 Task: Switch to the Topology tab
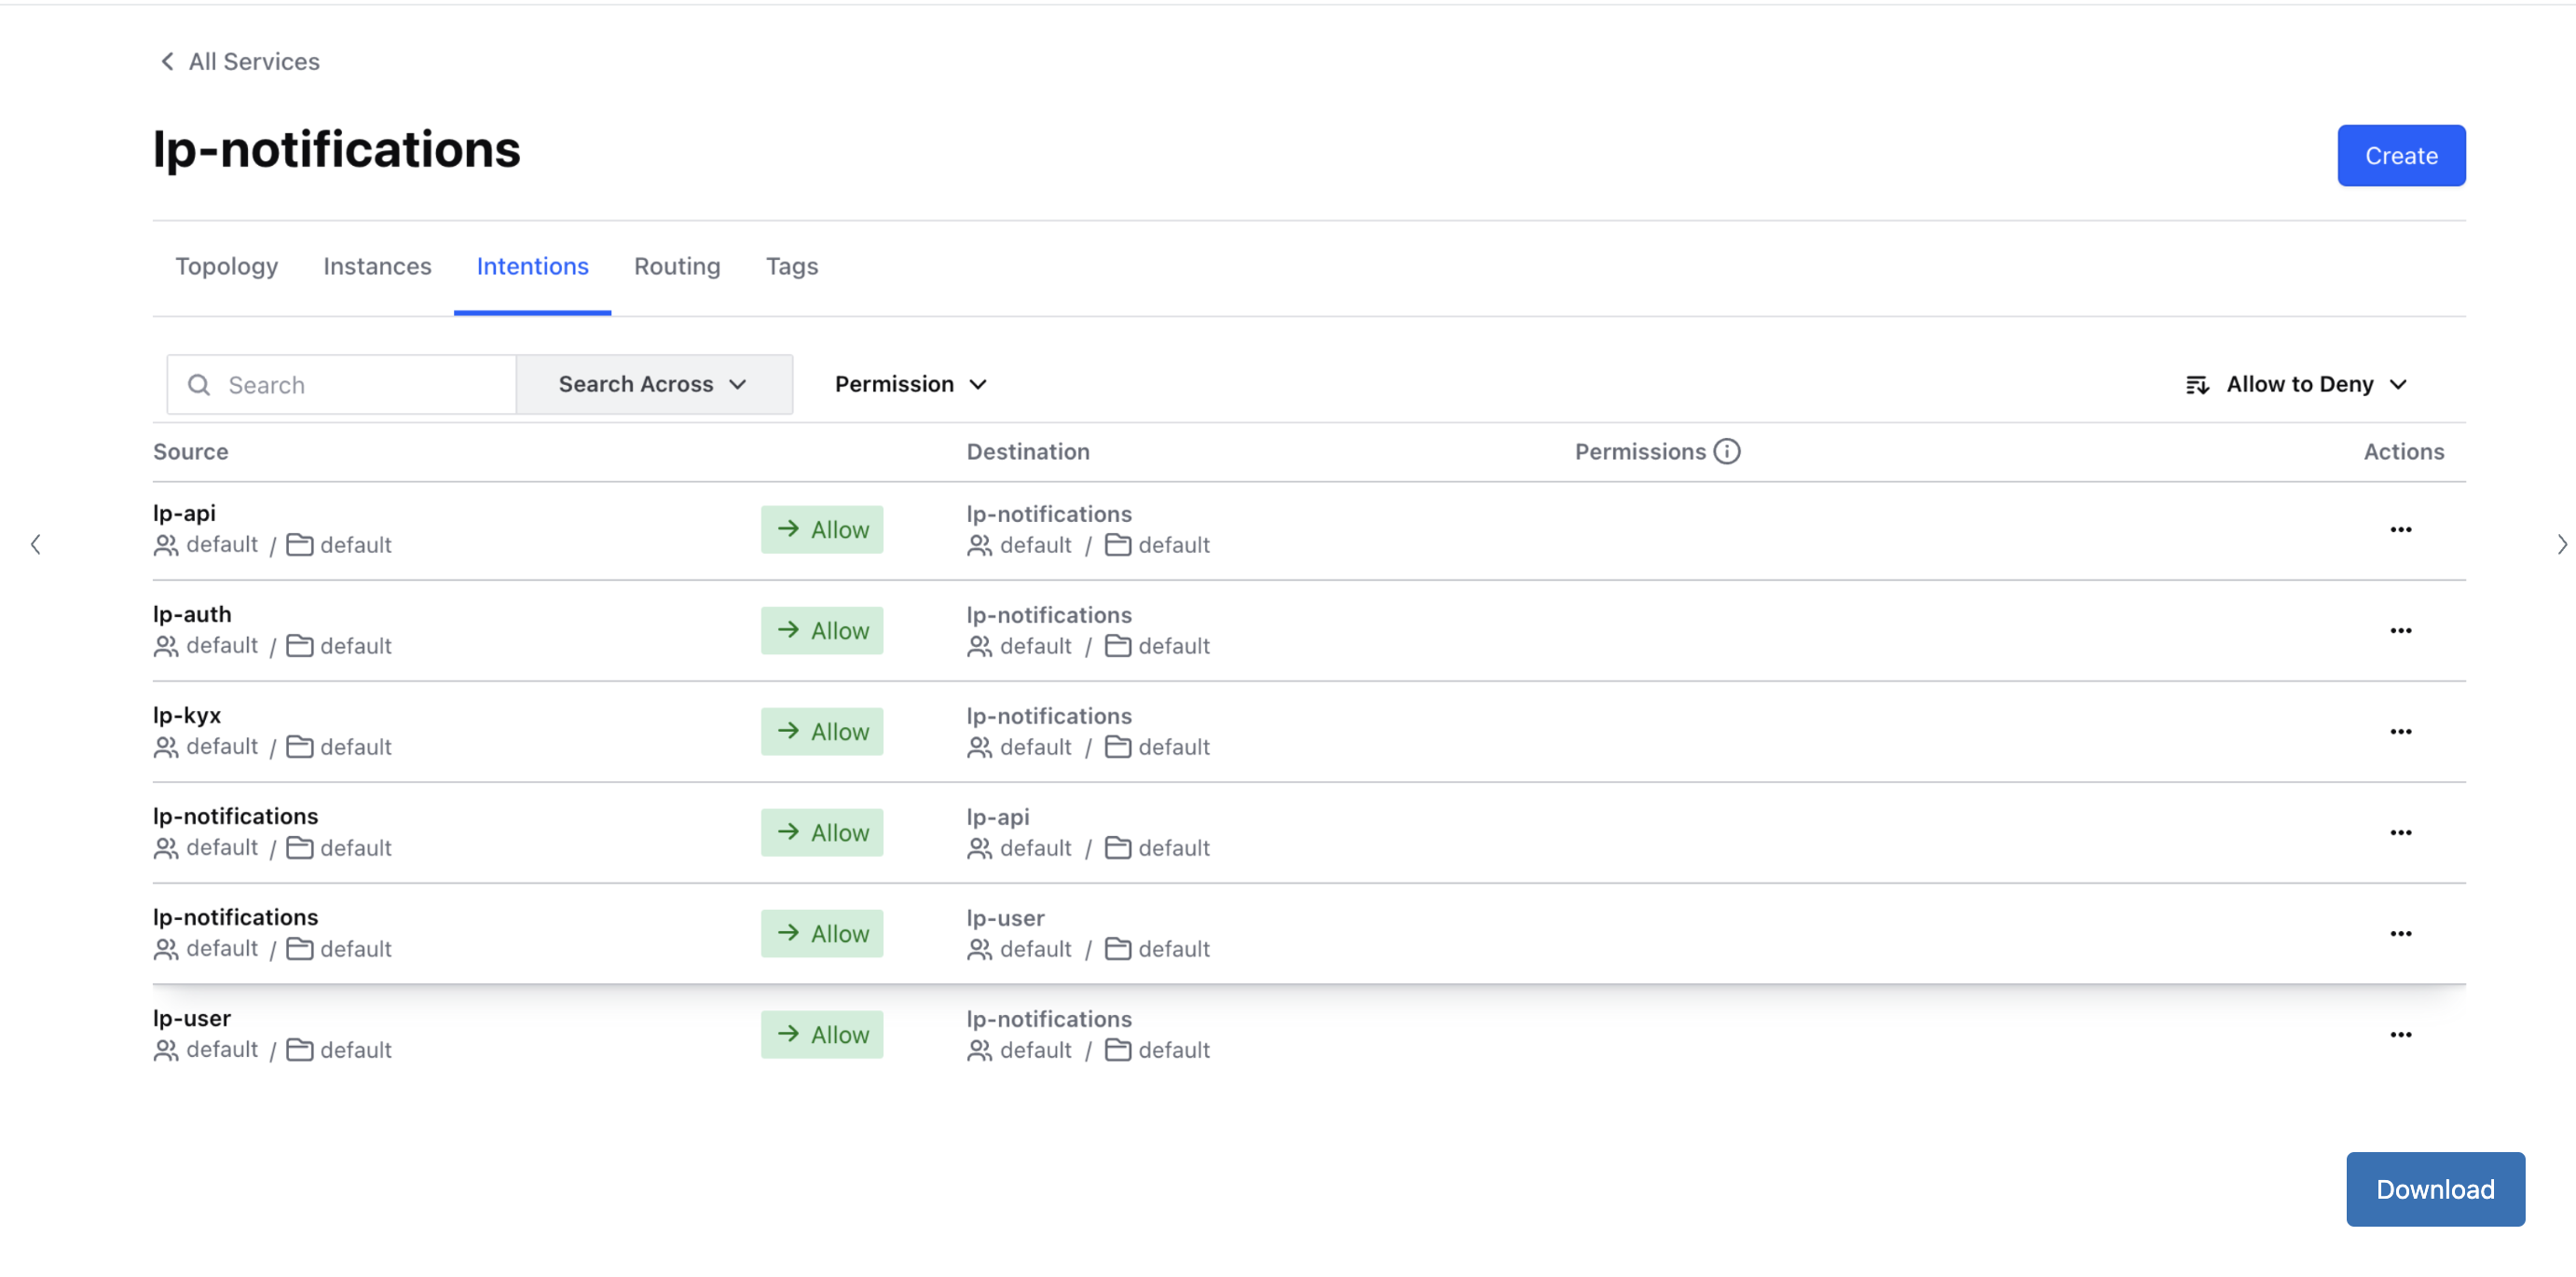(226, 267)
